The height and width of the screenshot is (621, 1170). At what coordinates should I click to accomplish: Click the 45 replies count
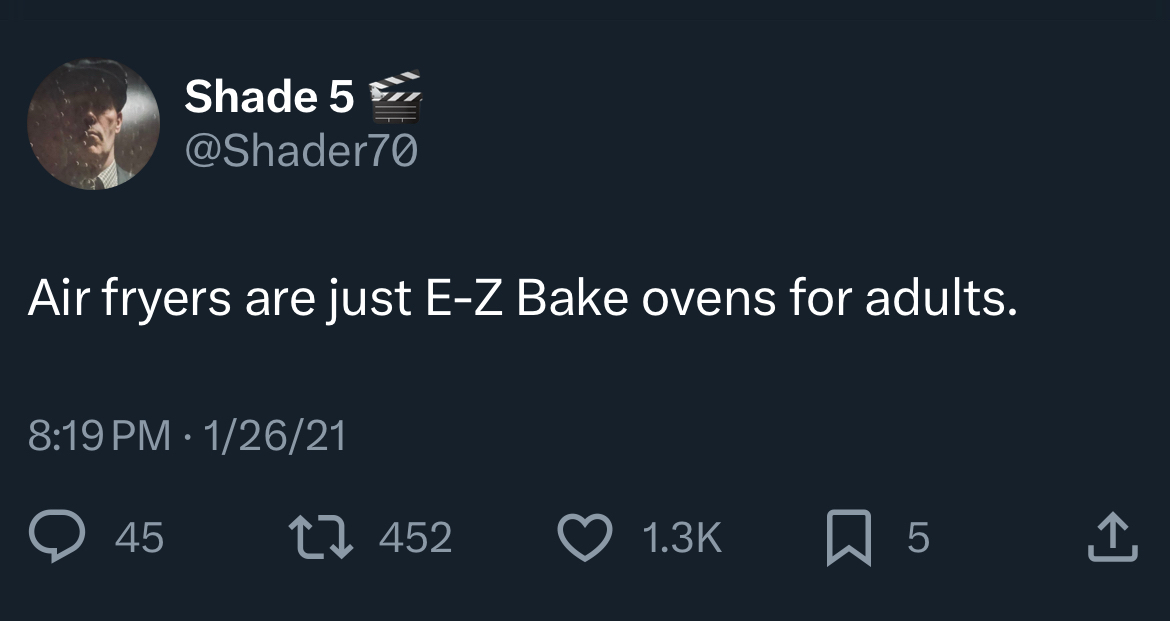tap(139, 539)
